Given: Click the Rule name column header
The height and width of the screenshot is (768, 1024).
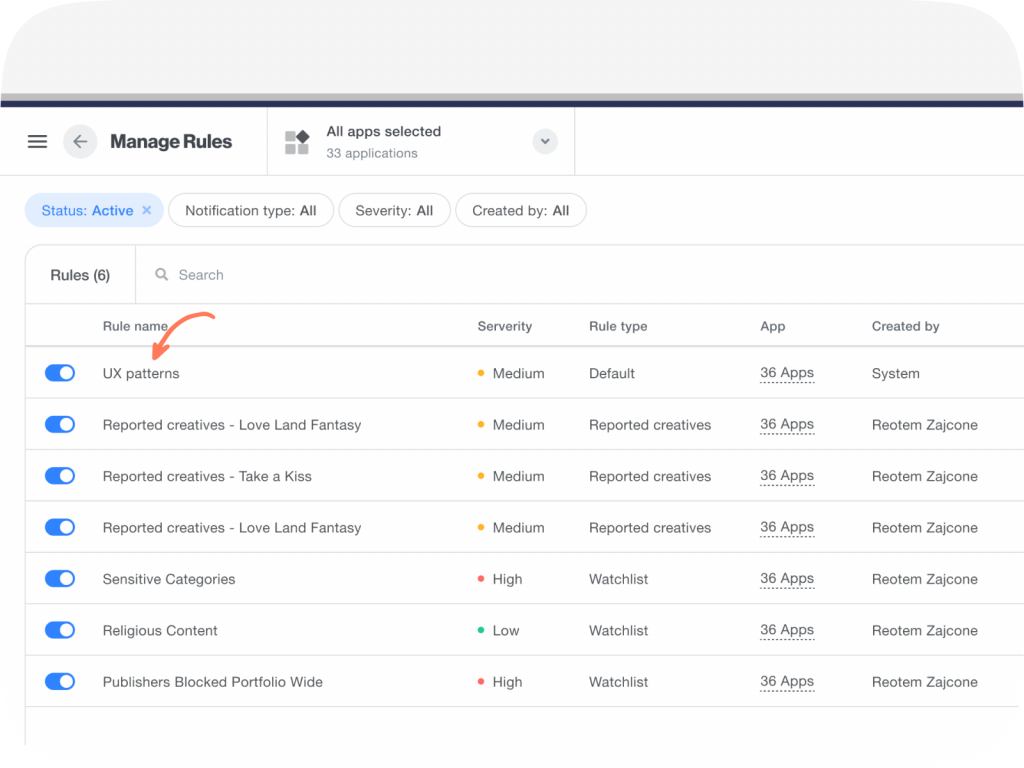Looking at the screenshot, I should 135,326.
